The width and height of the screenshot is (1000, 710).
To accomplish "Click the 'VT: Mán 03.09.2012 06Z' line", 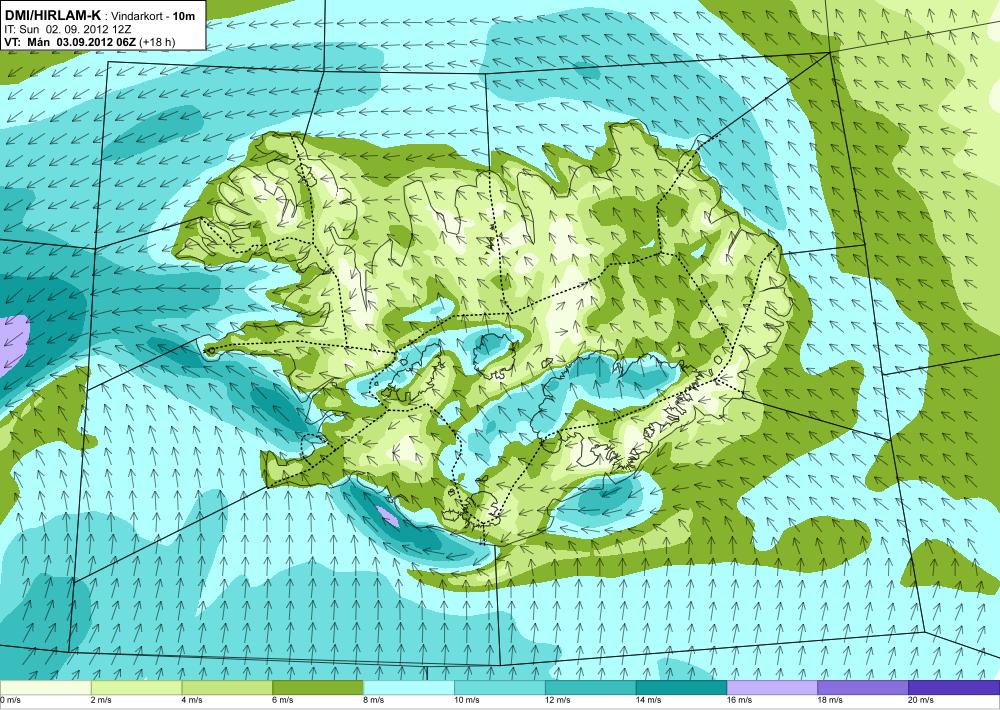I will pyautogui.click(x=71, y=43).
